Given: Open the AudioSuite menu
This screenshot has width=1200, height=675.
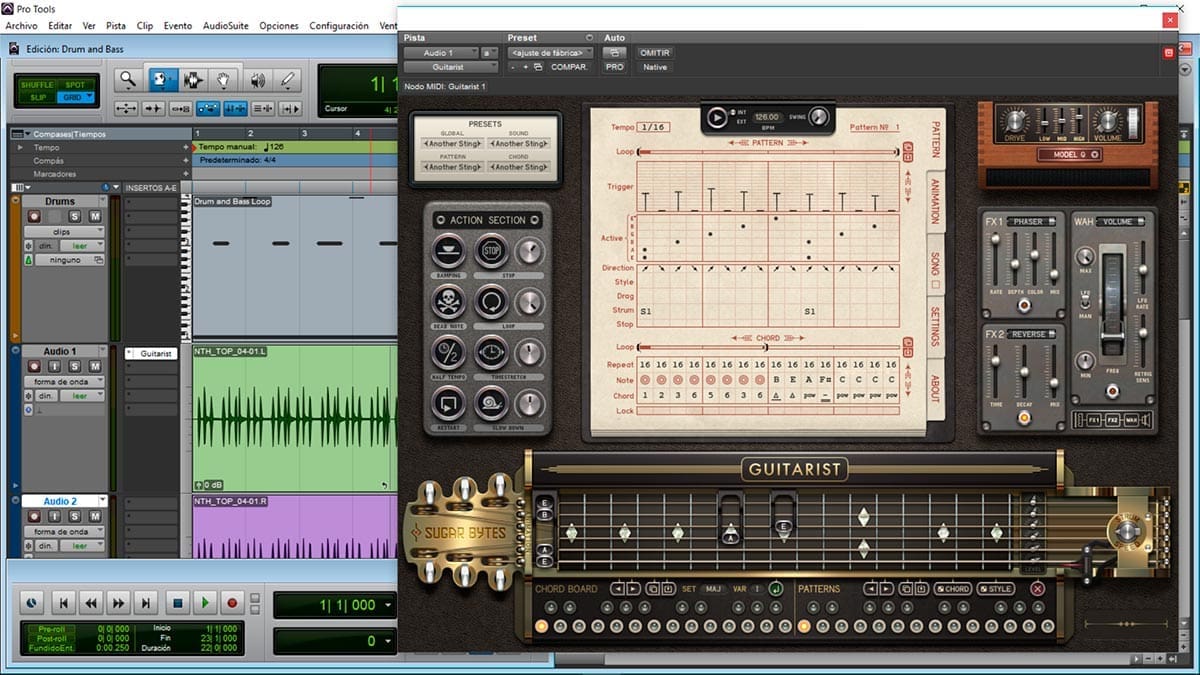Looking at the screenshot, I should (x=226, y=25).
